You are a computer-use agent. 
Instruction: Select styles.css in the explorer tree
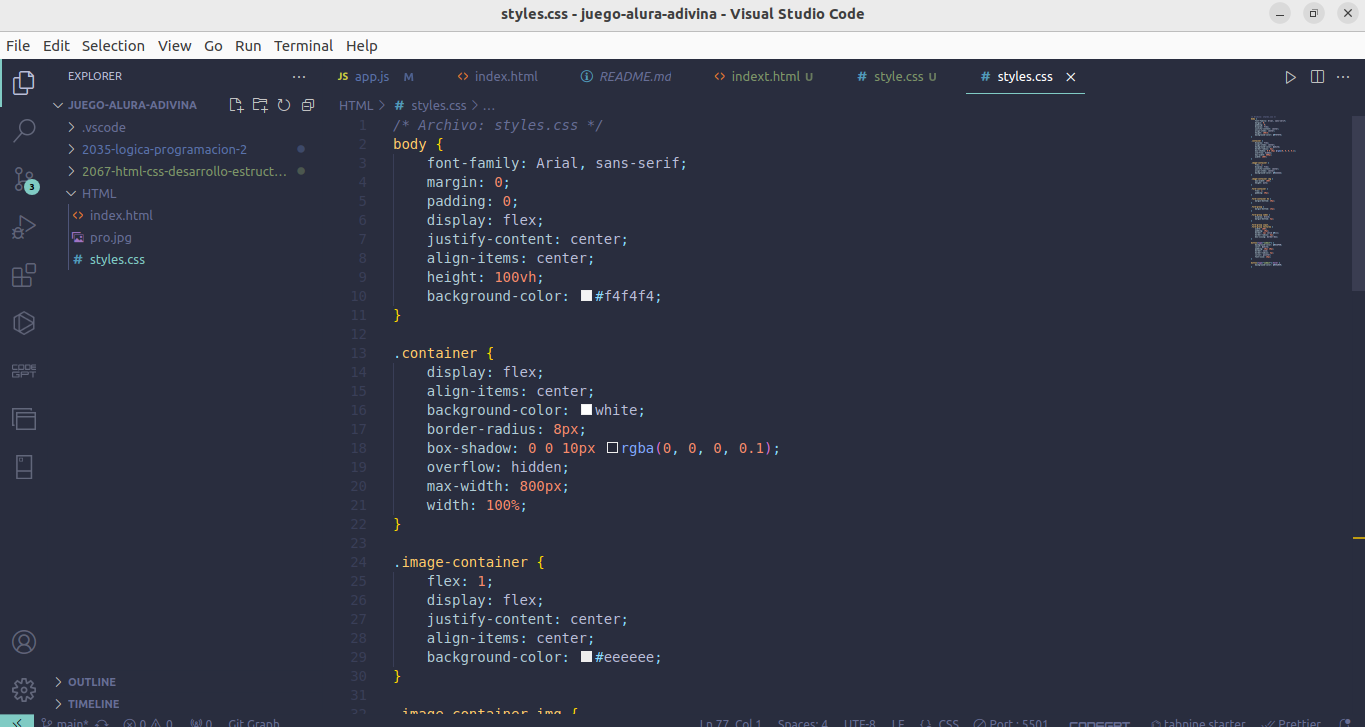point(117,259)
